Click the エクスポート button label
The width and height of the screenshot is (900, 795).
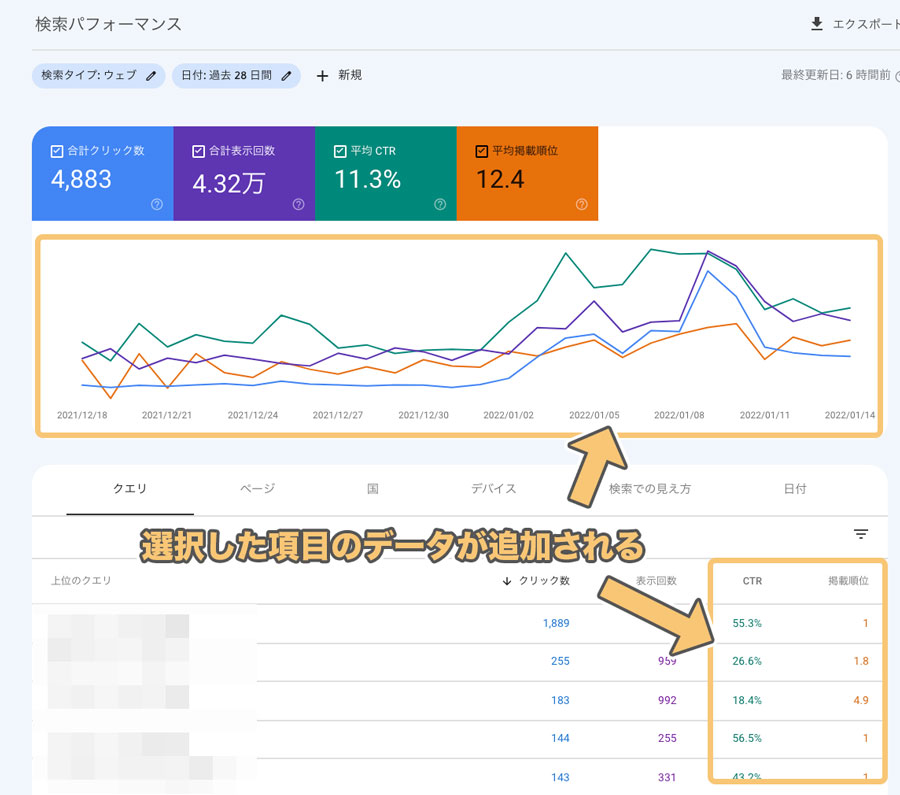pyautogui.click(x=866, y=24)
